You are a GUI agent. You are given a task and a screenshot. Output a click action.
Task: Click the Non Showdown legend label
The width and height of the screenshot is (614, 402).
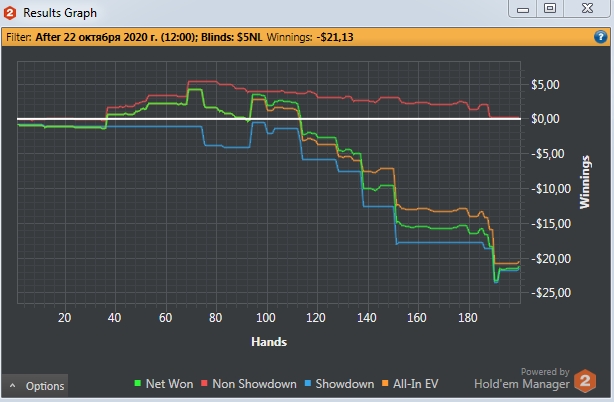point(254,384)
